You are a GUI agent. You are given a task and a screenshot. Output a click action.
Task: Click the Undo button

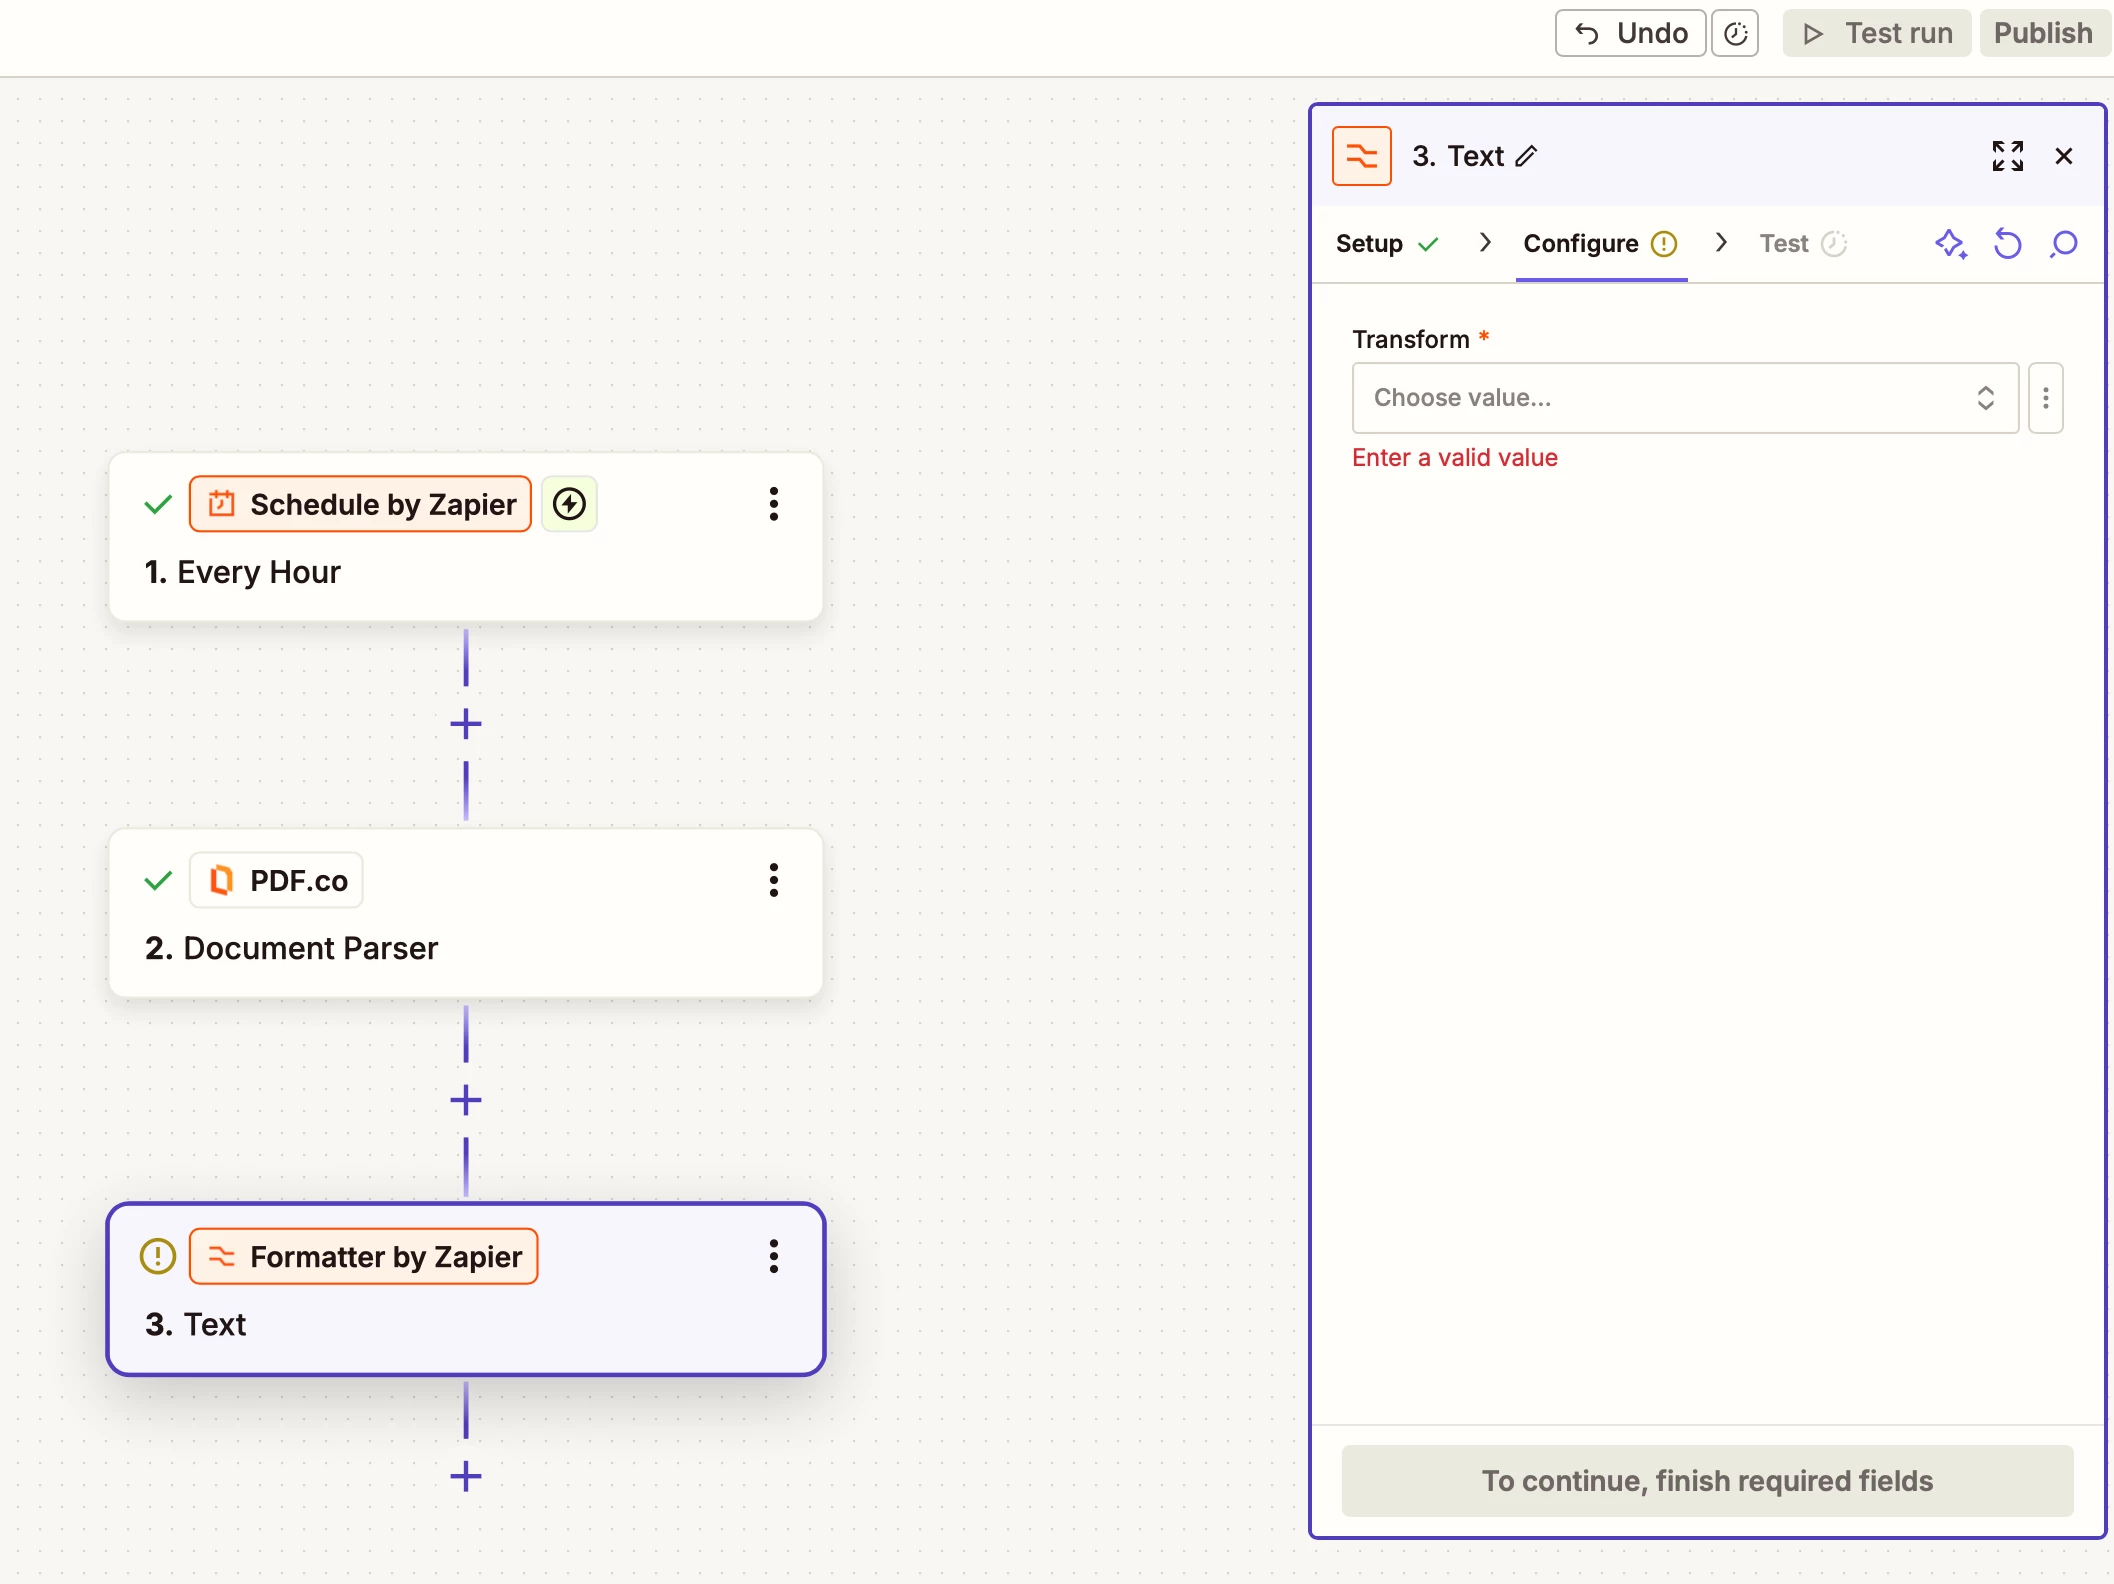coord(1630,33)
